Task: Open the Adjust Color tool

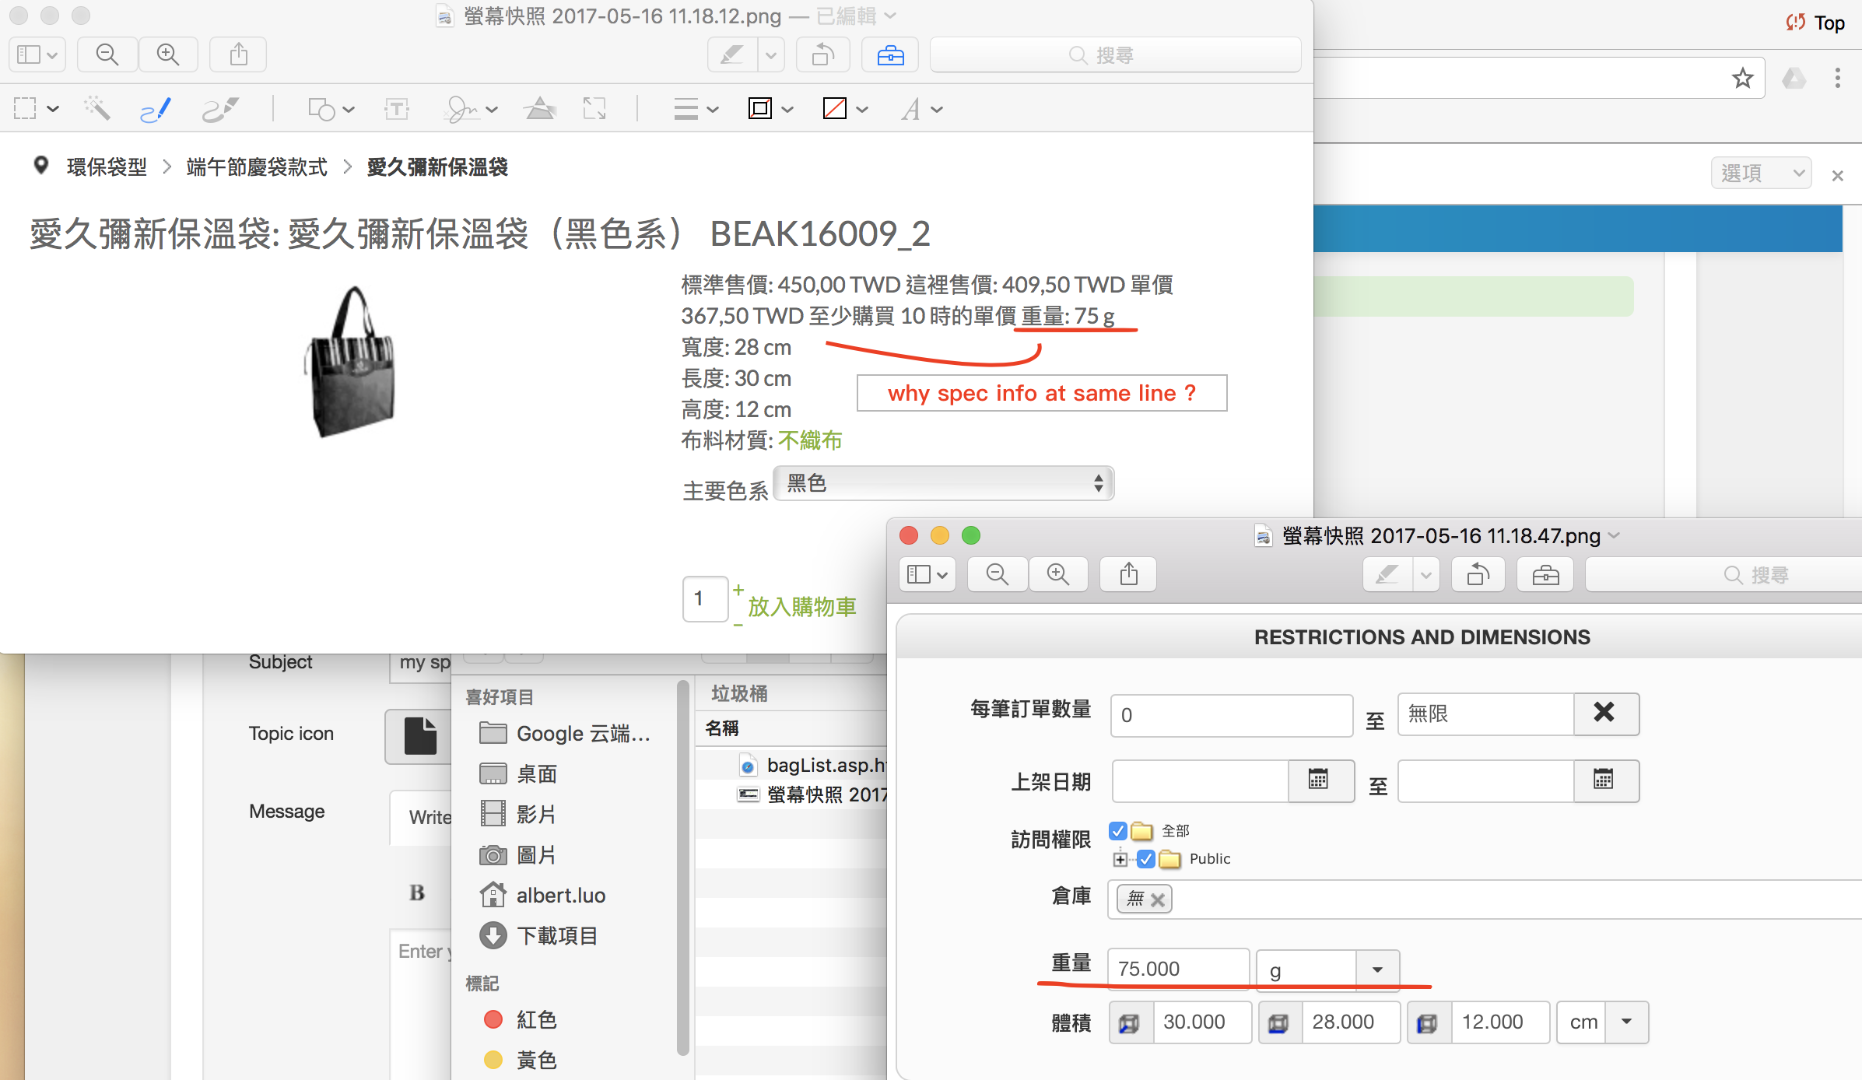Action: coord(540,108)
